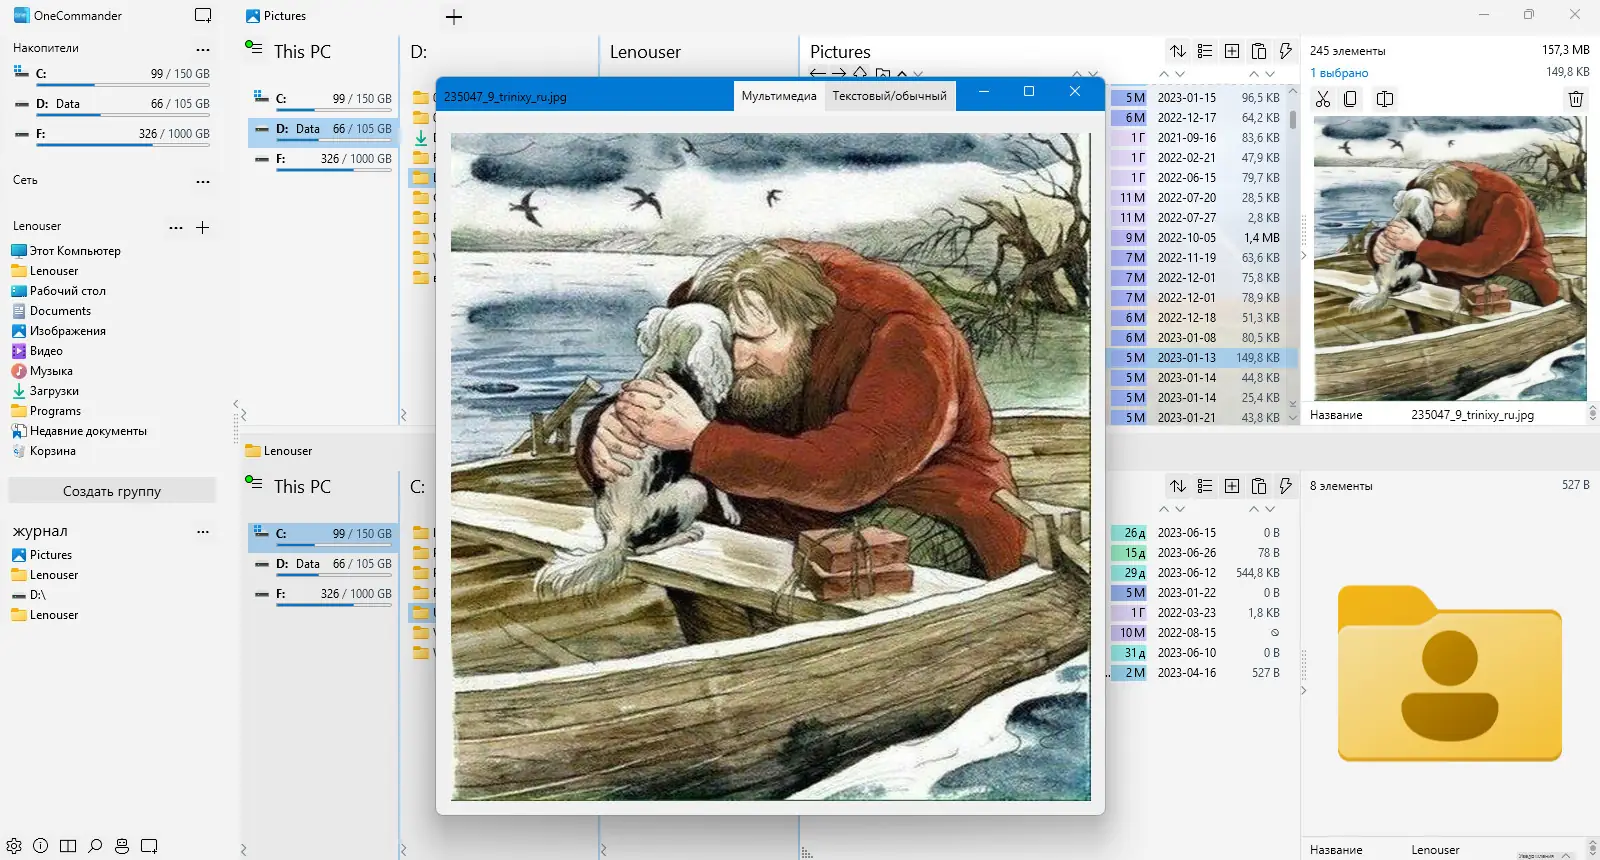Select the Lenouser tab in lower browser
The width and height of the screenshot is (1600, 860).
coord(279,451)
